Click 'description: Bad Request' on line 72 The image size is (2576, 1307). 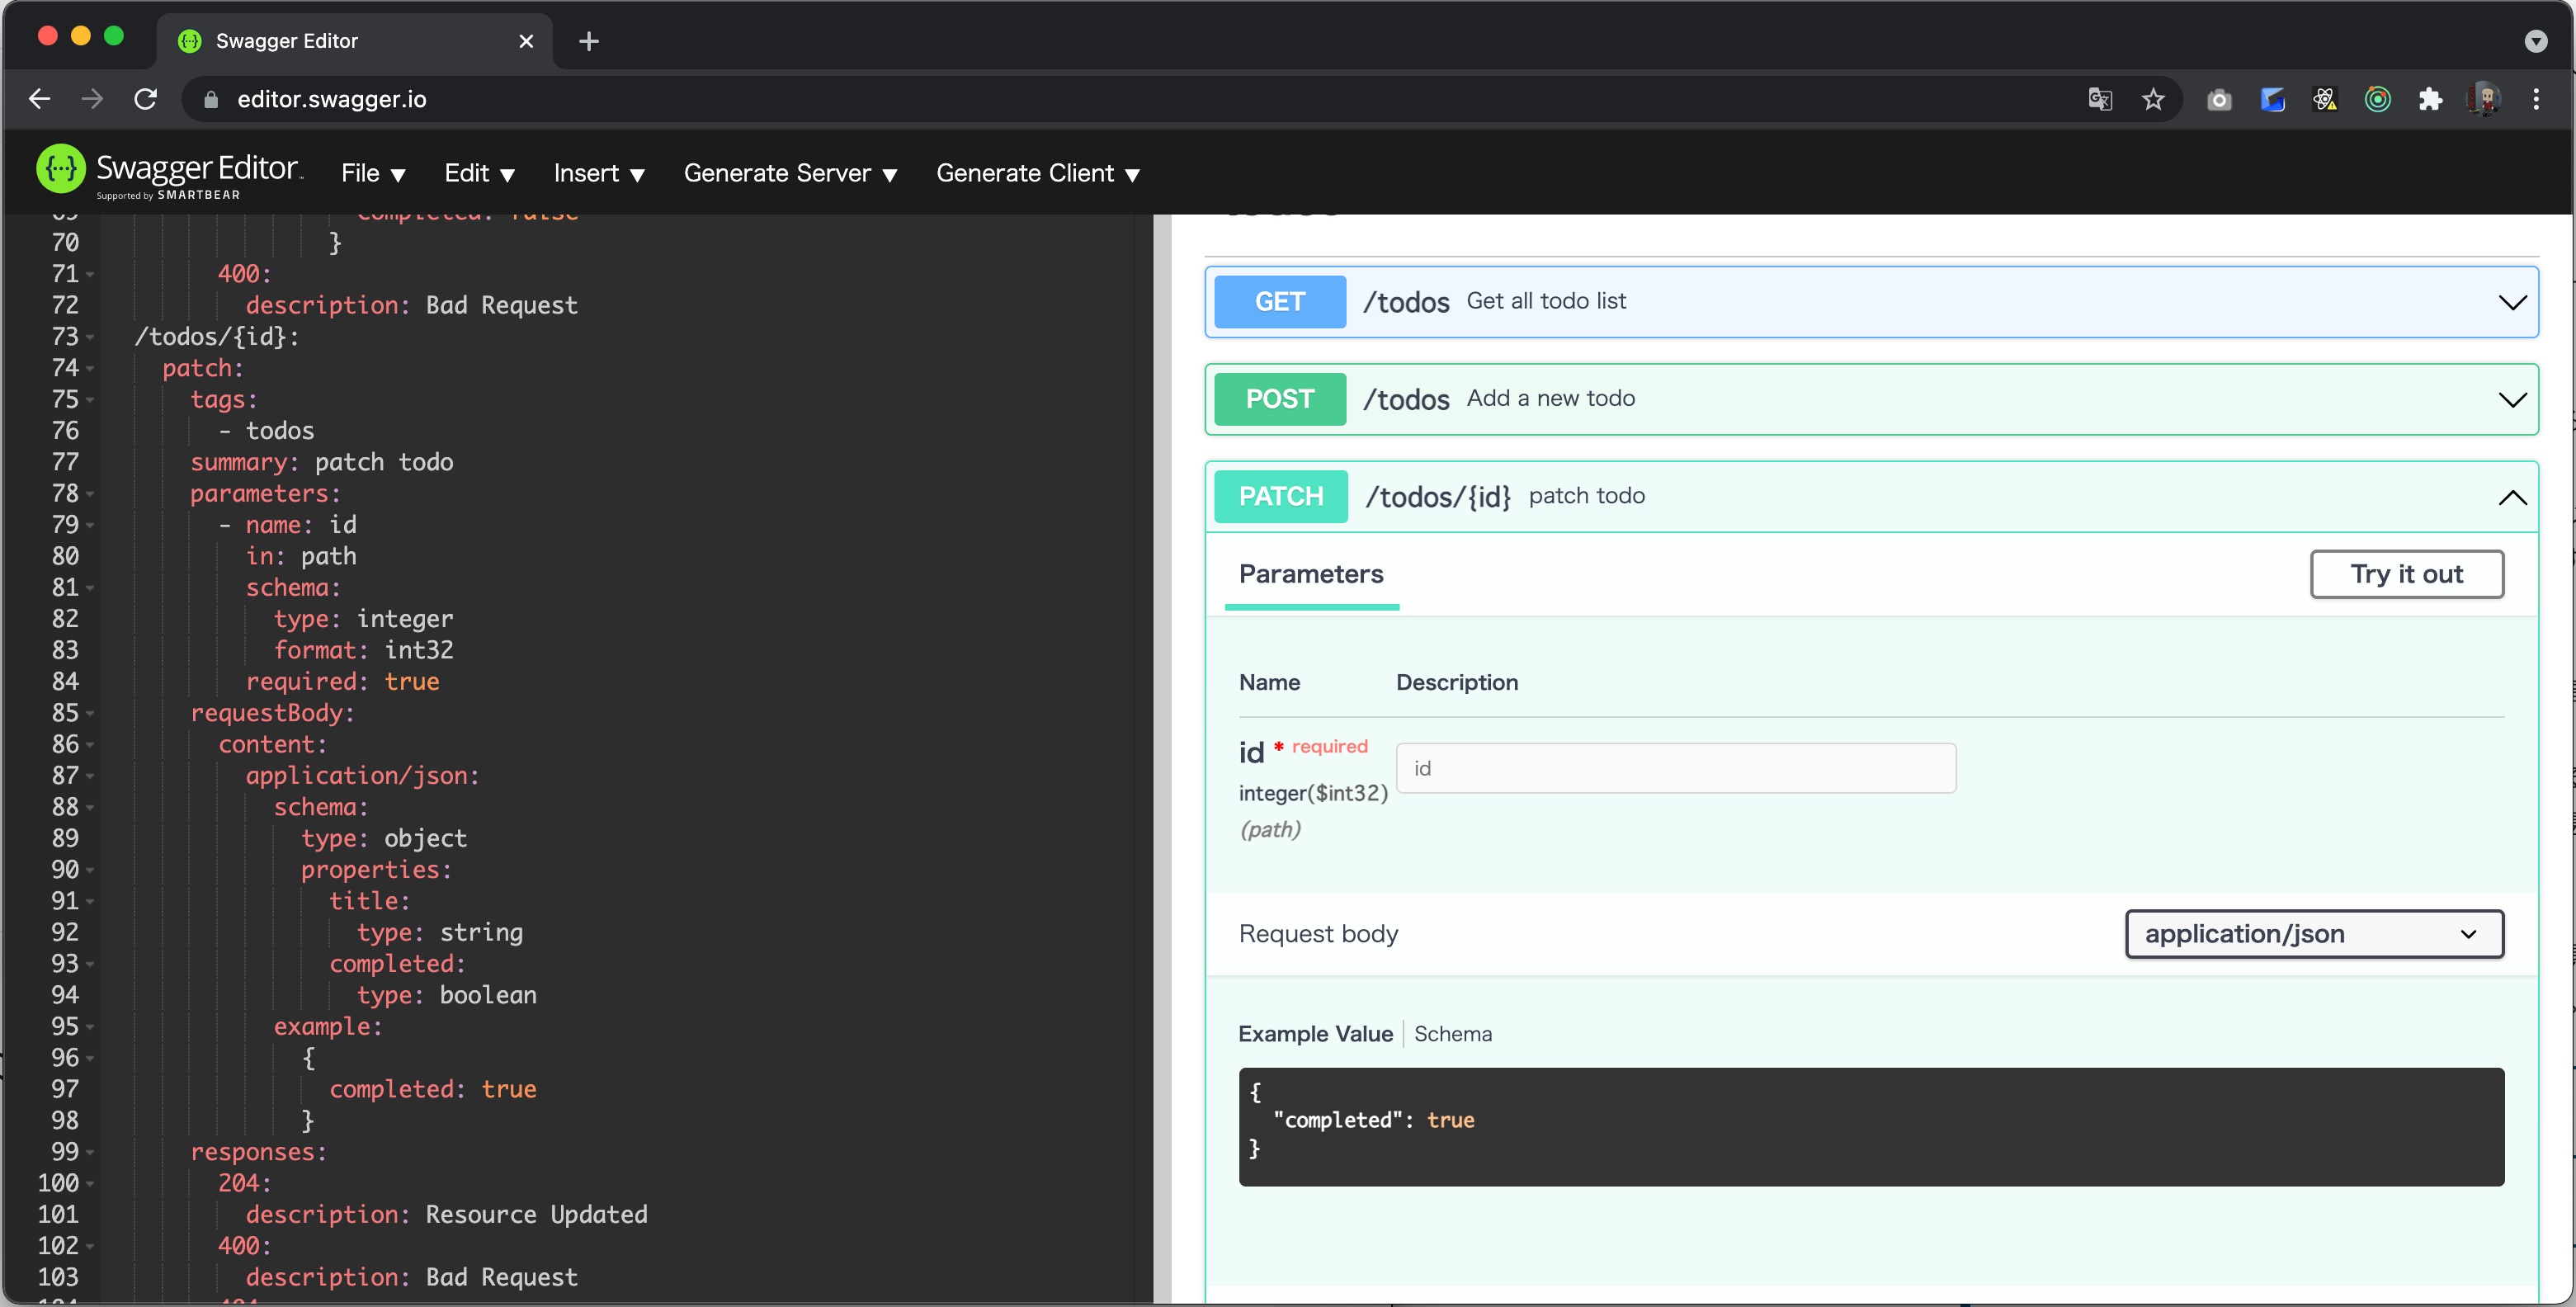[x=412, y=306]
